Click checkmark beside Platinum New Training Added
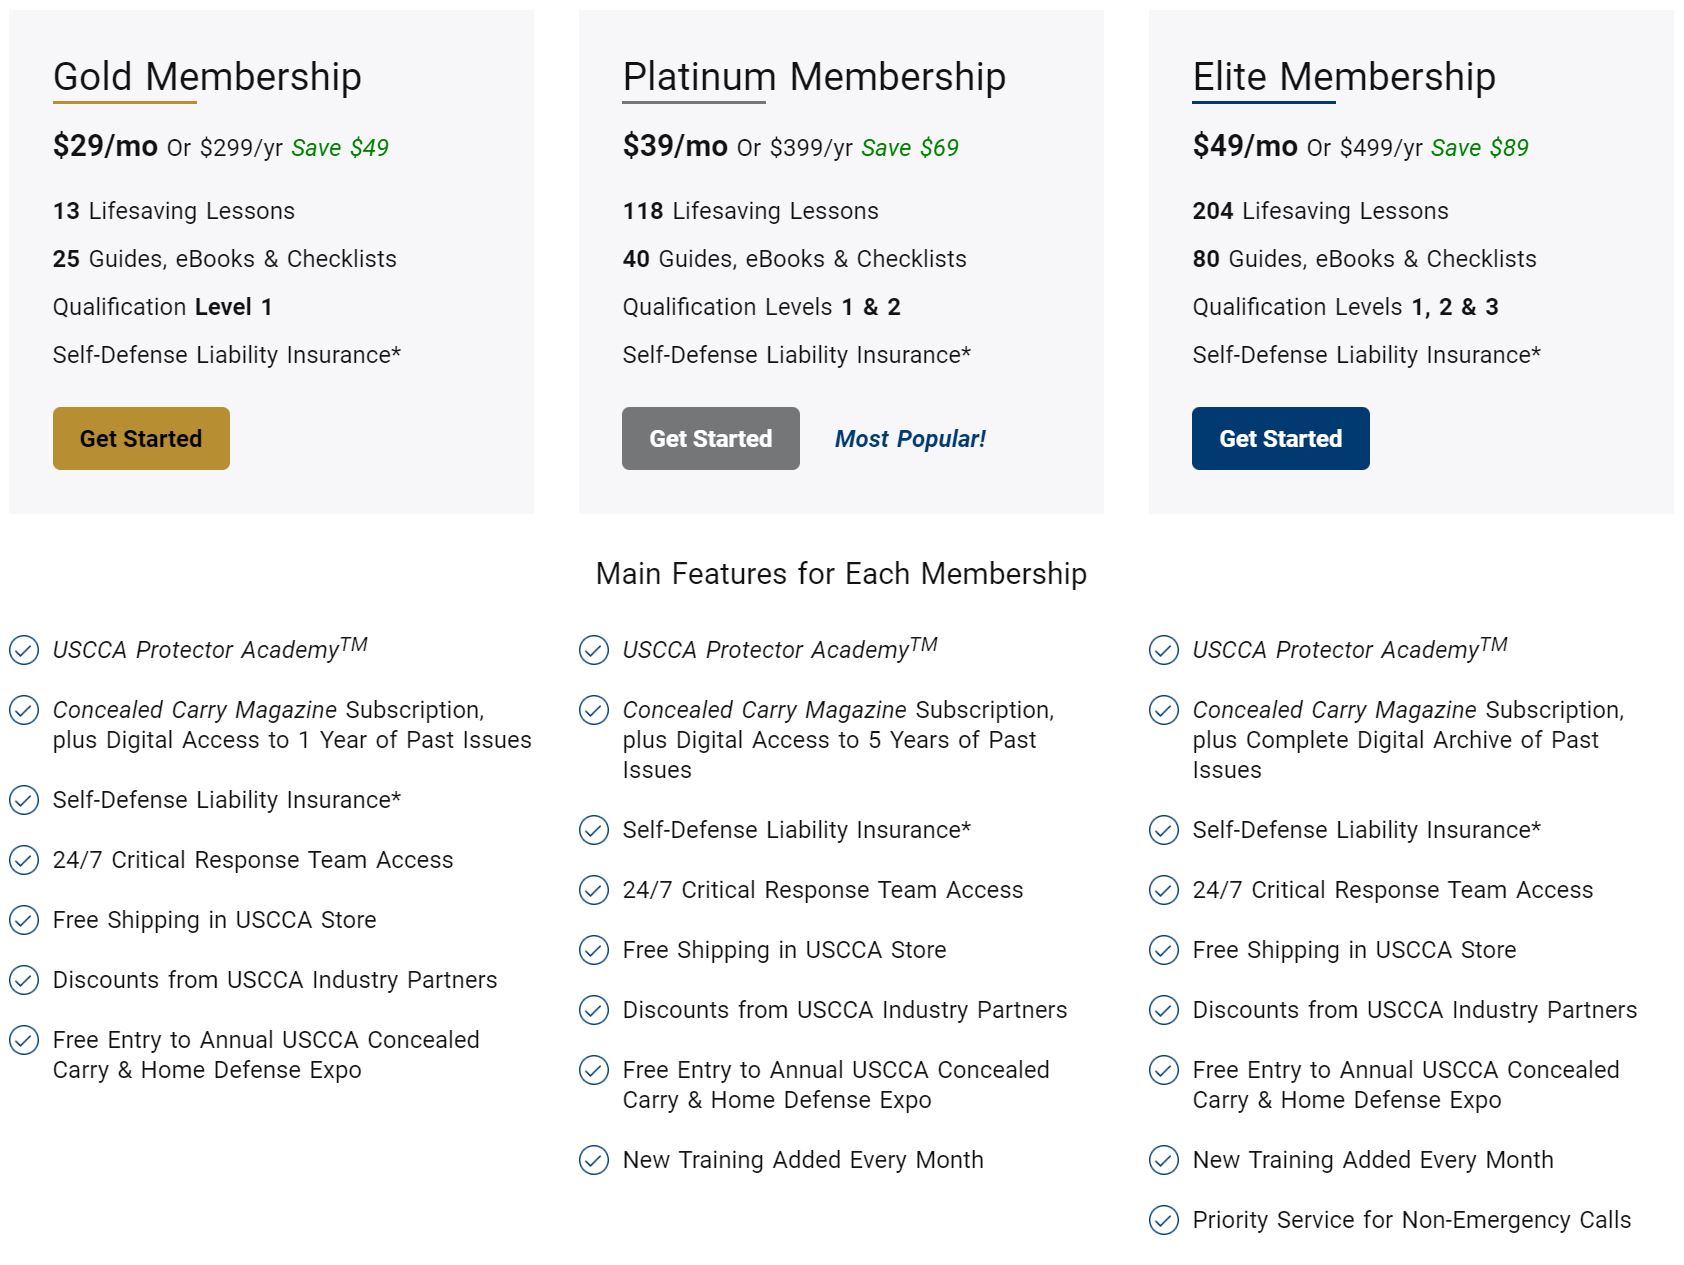The width and height of the screenshot is (1684, 1265). click(594, 1160)
